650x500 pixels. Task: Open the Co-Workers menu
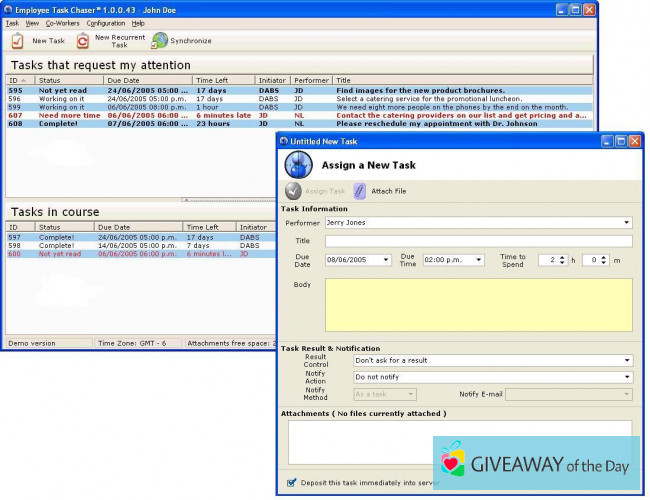click(x=63, y=23)
